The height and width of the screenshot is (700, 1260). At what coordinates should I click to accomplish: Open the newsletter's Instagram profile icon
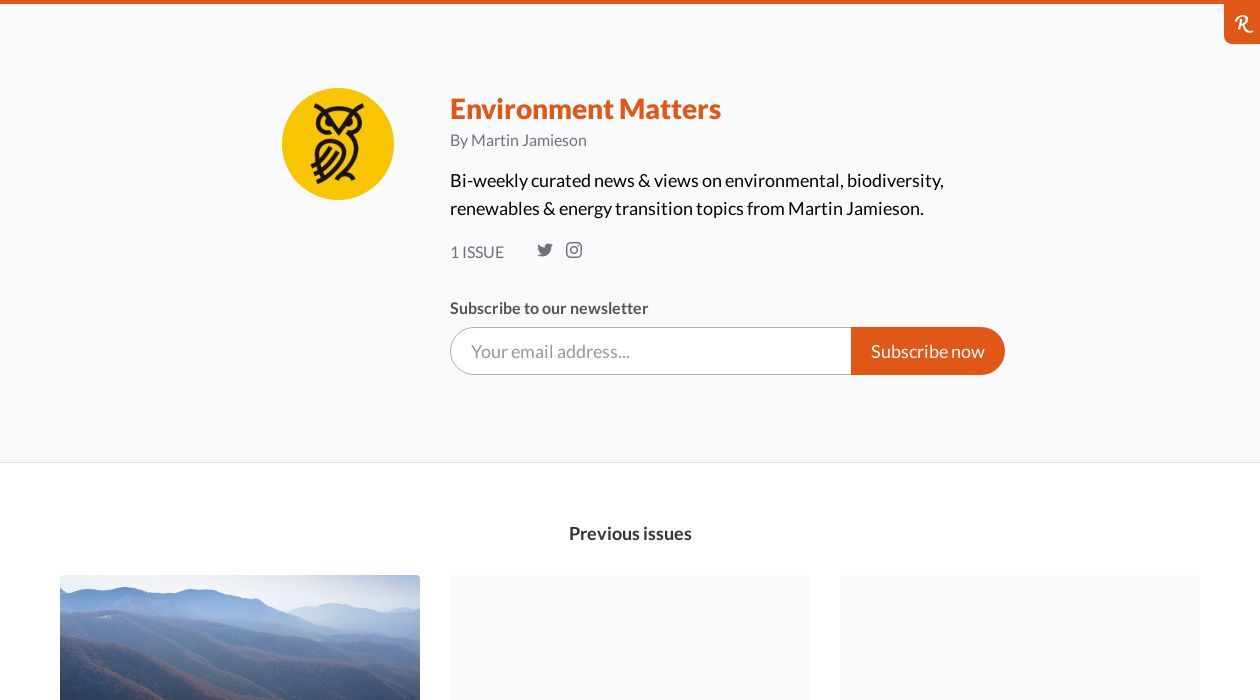(574, 250)
